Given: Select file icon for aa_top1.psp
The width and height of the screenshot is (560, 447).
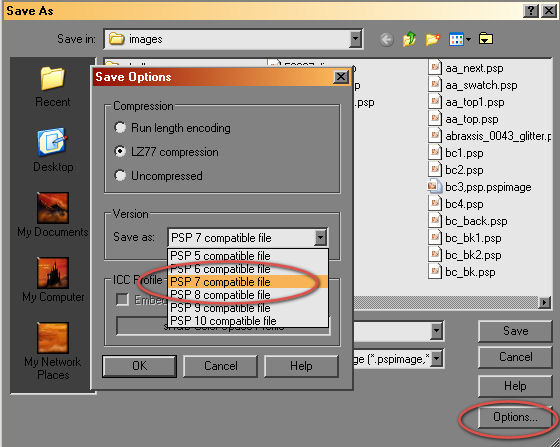Looking at the screenshot, I should click(x=435, y=101).
